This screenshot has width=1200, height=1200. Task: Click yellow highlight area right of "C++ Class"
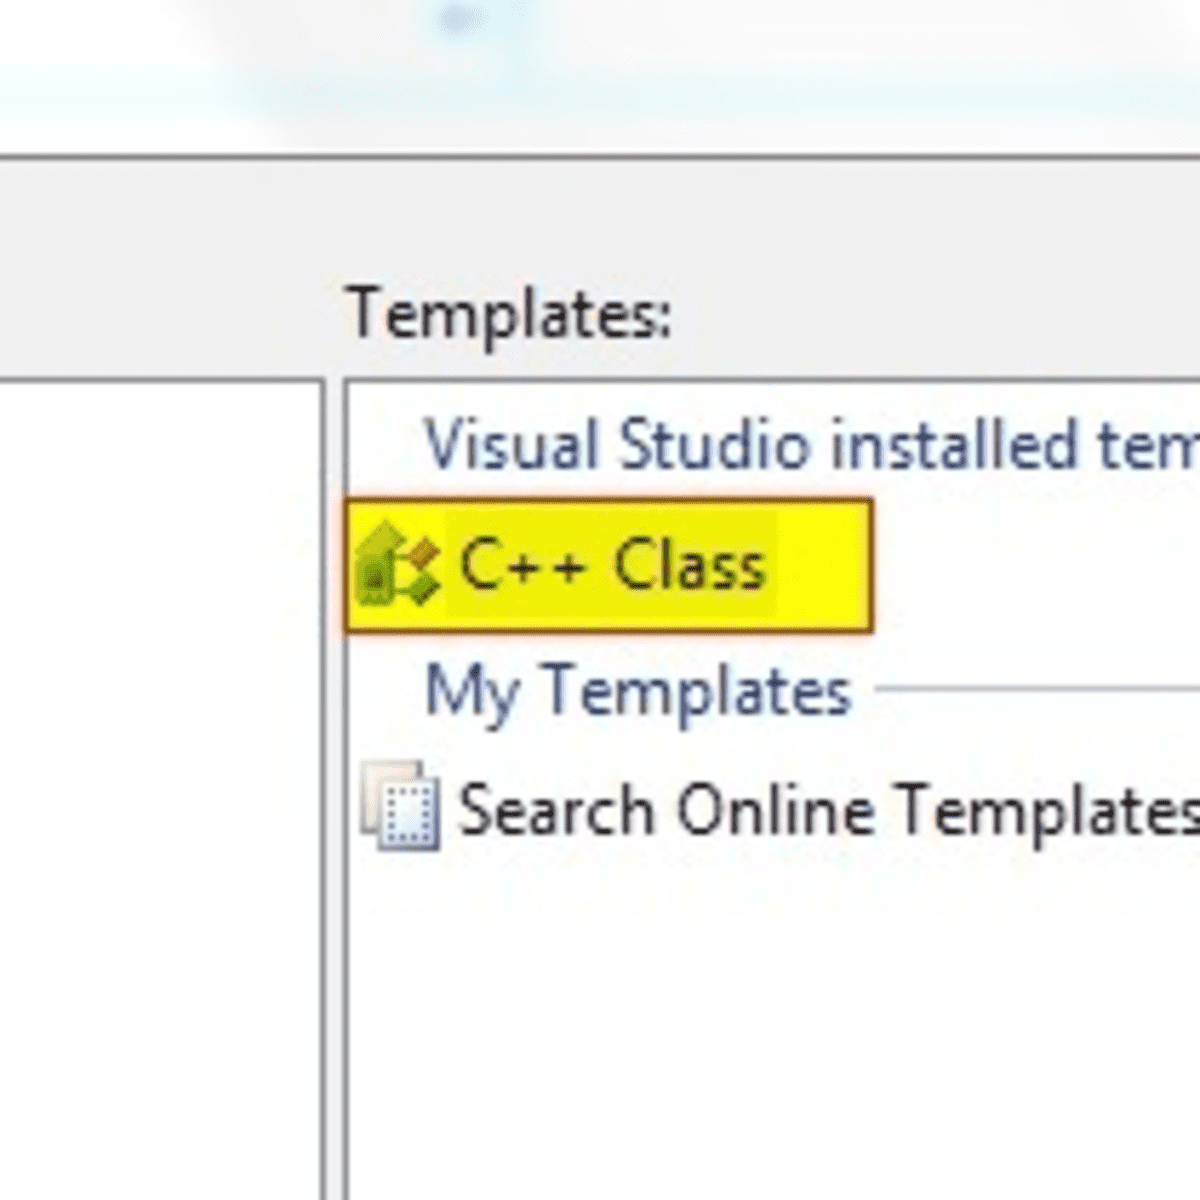pos(820,566)
